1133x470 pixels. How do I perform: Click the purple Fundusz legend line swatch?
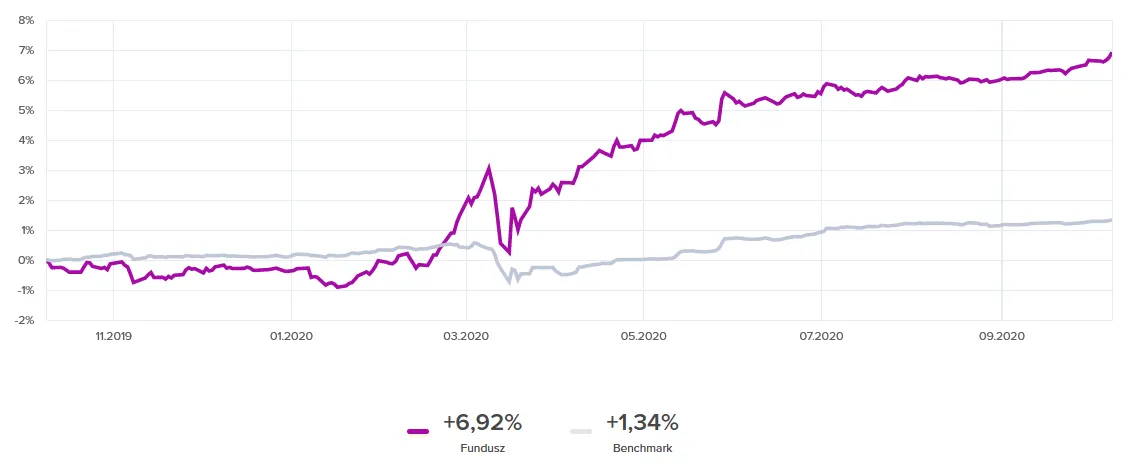pyautogui.click(x=418, y=431)
